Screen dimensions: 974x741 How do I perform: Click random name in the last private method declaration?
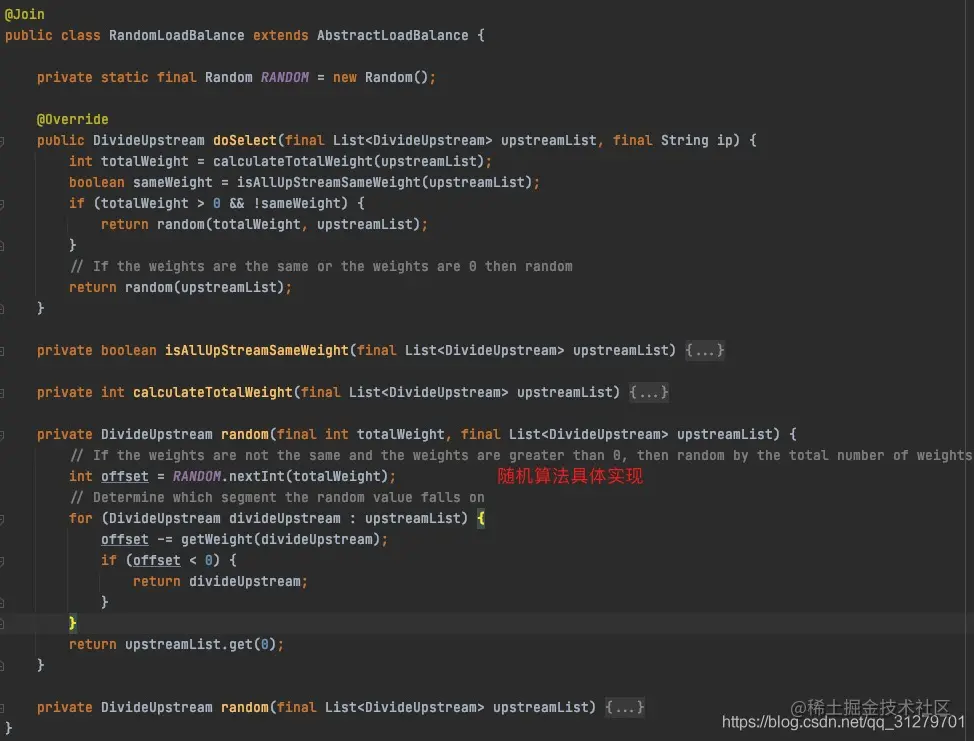(x=245, y=707)
